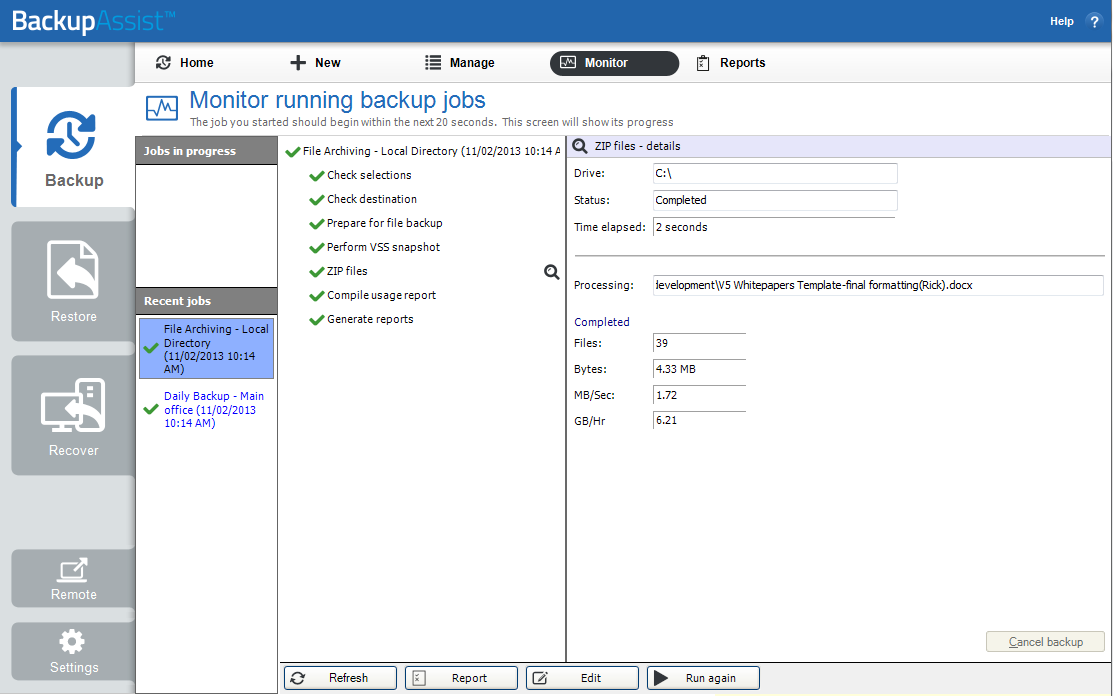Open the Backup section in sidebar
1113x696 pixels.
click(74, 147)
